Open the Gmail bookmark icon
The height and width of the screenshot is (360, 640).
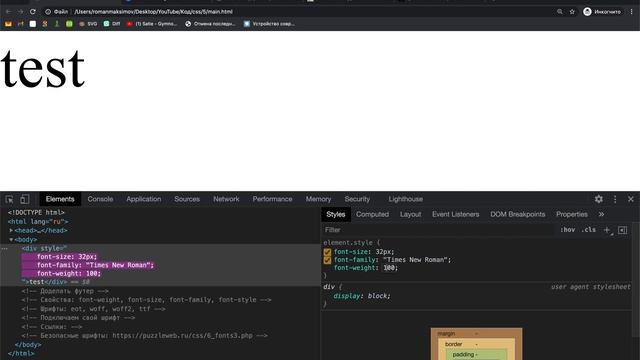tap(8, 24)
